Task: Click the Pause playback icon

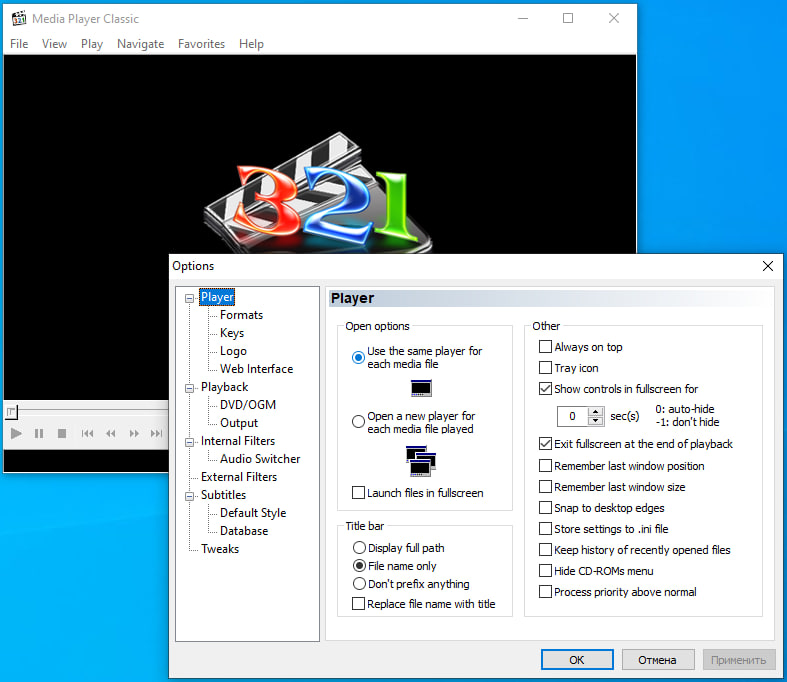Action: coord(39,433)
